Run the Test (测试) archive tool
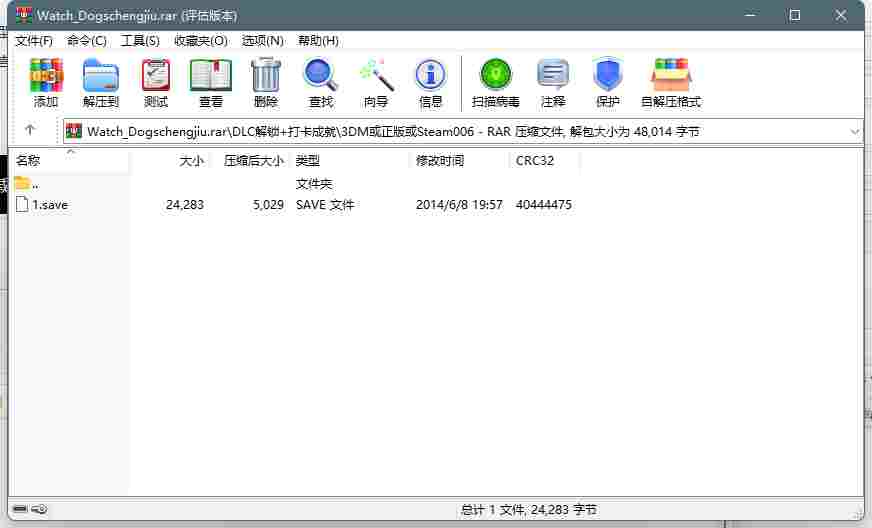The width and height of the screenshot is (872, 528). click(156, 82)
